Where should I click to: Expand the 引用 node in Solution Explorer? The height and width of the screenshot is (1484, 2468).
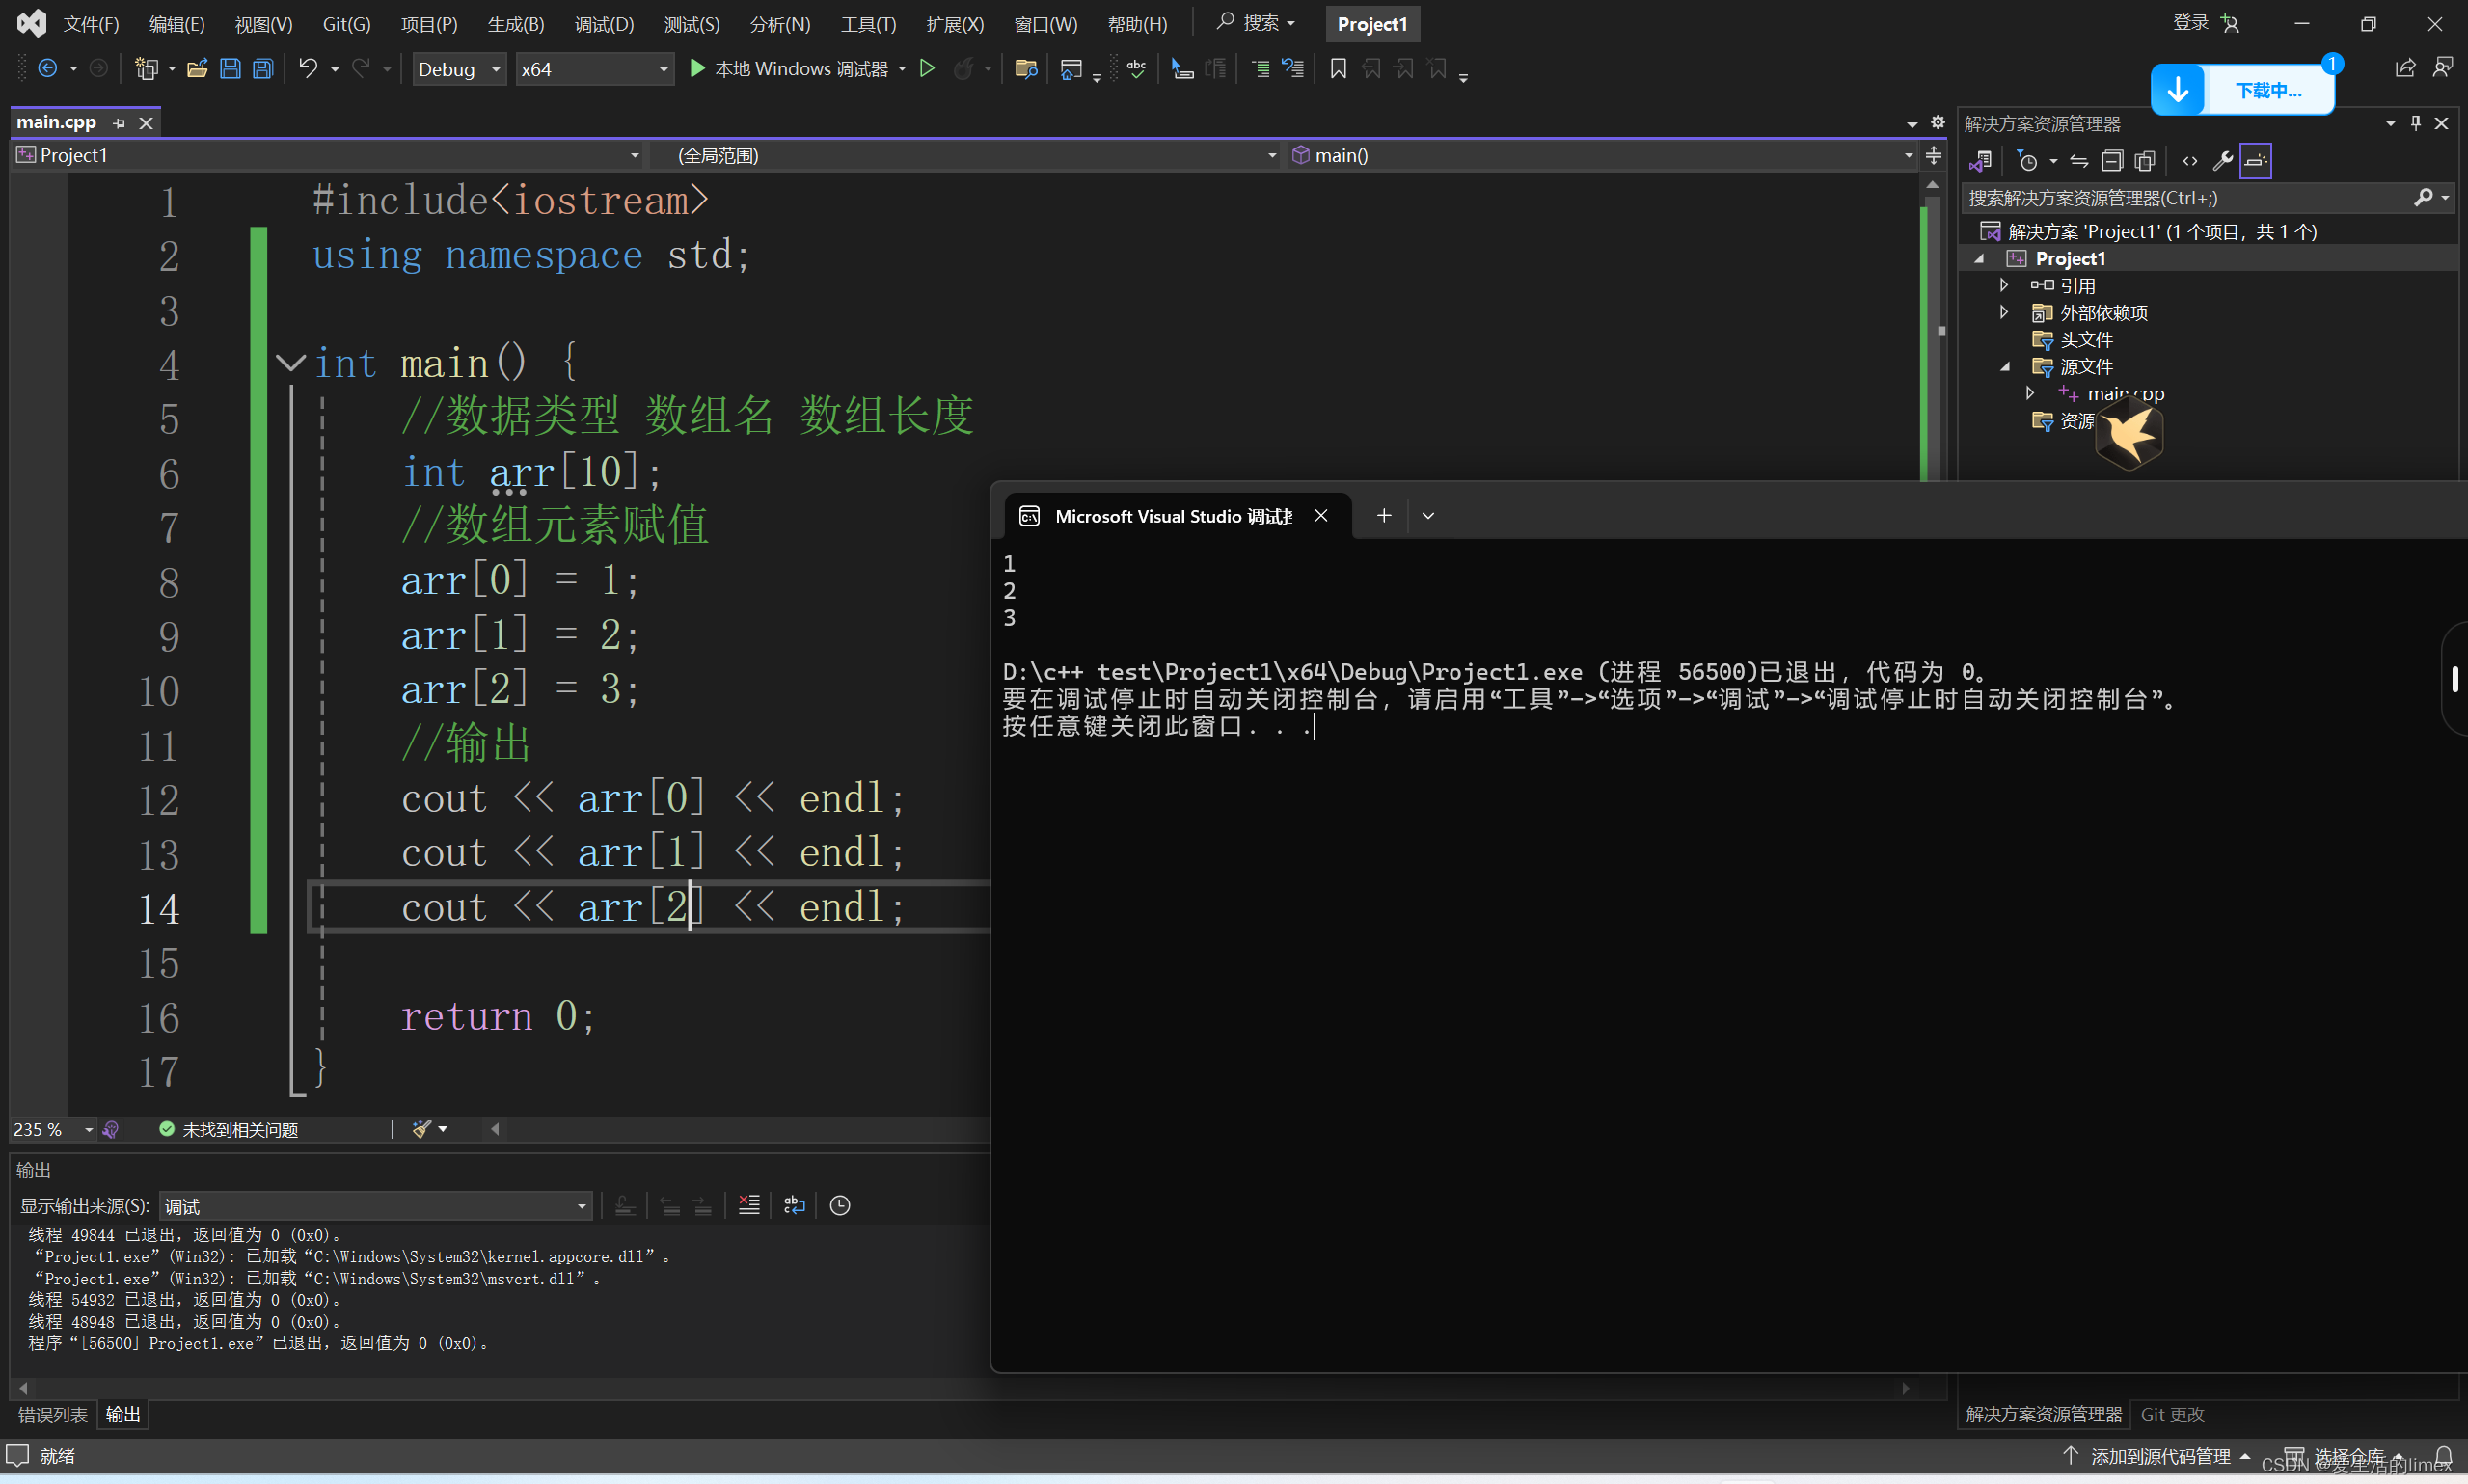pyautogui.click(x=2004, y=285)
